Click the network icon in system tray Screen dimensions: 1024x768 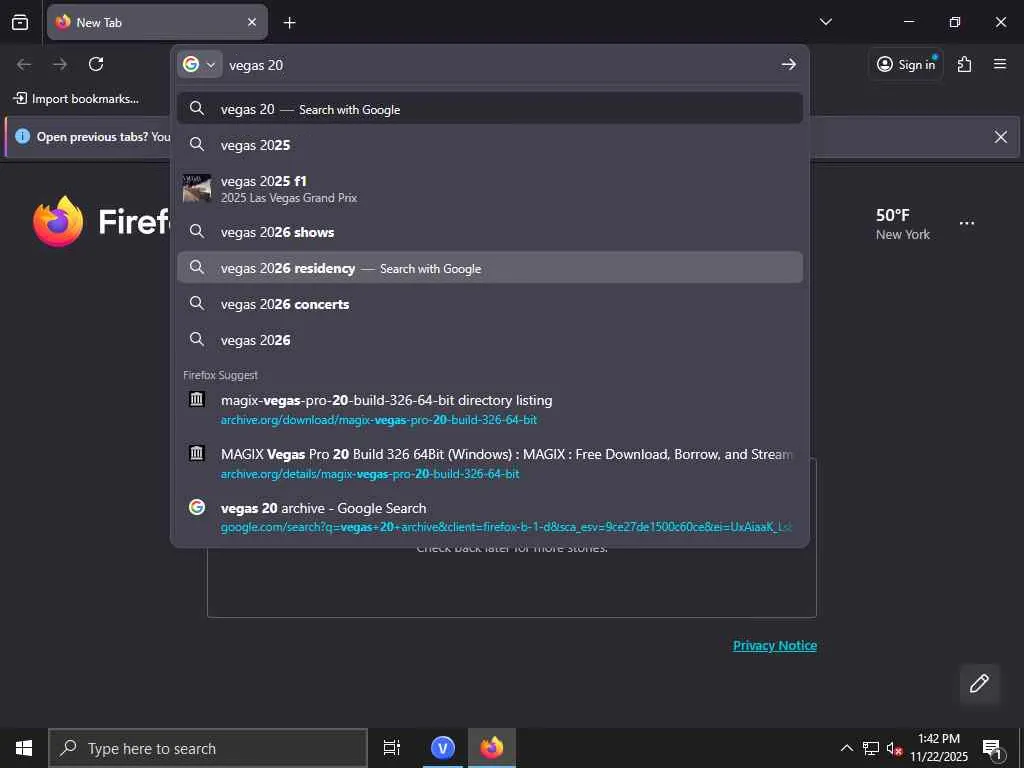[871, 748]
